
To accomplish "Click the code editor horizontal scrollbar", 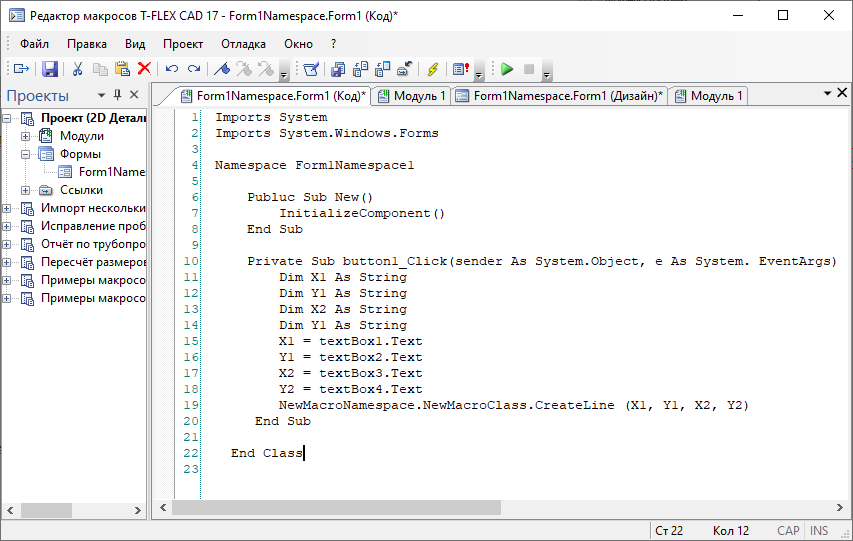I will pyautogui.click(x=500, y=508).
